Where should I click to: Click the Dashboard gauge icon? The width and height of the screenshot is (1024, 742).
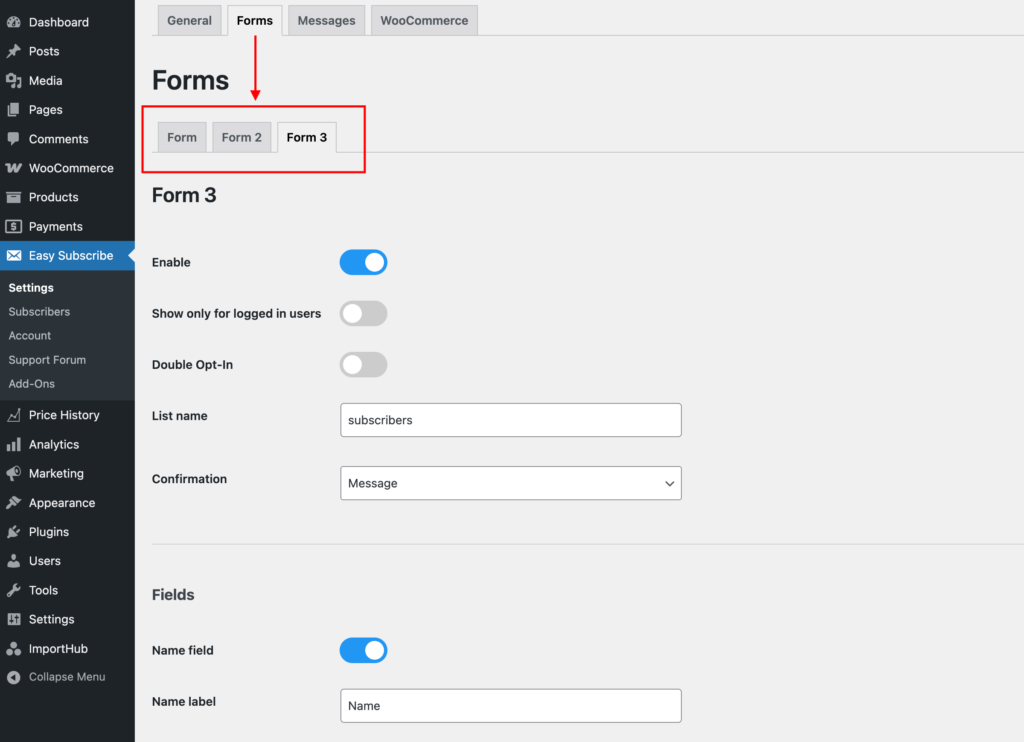pos(14,22)
